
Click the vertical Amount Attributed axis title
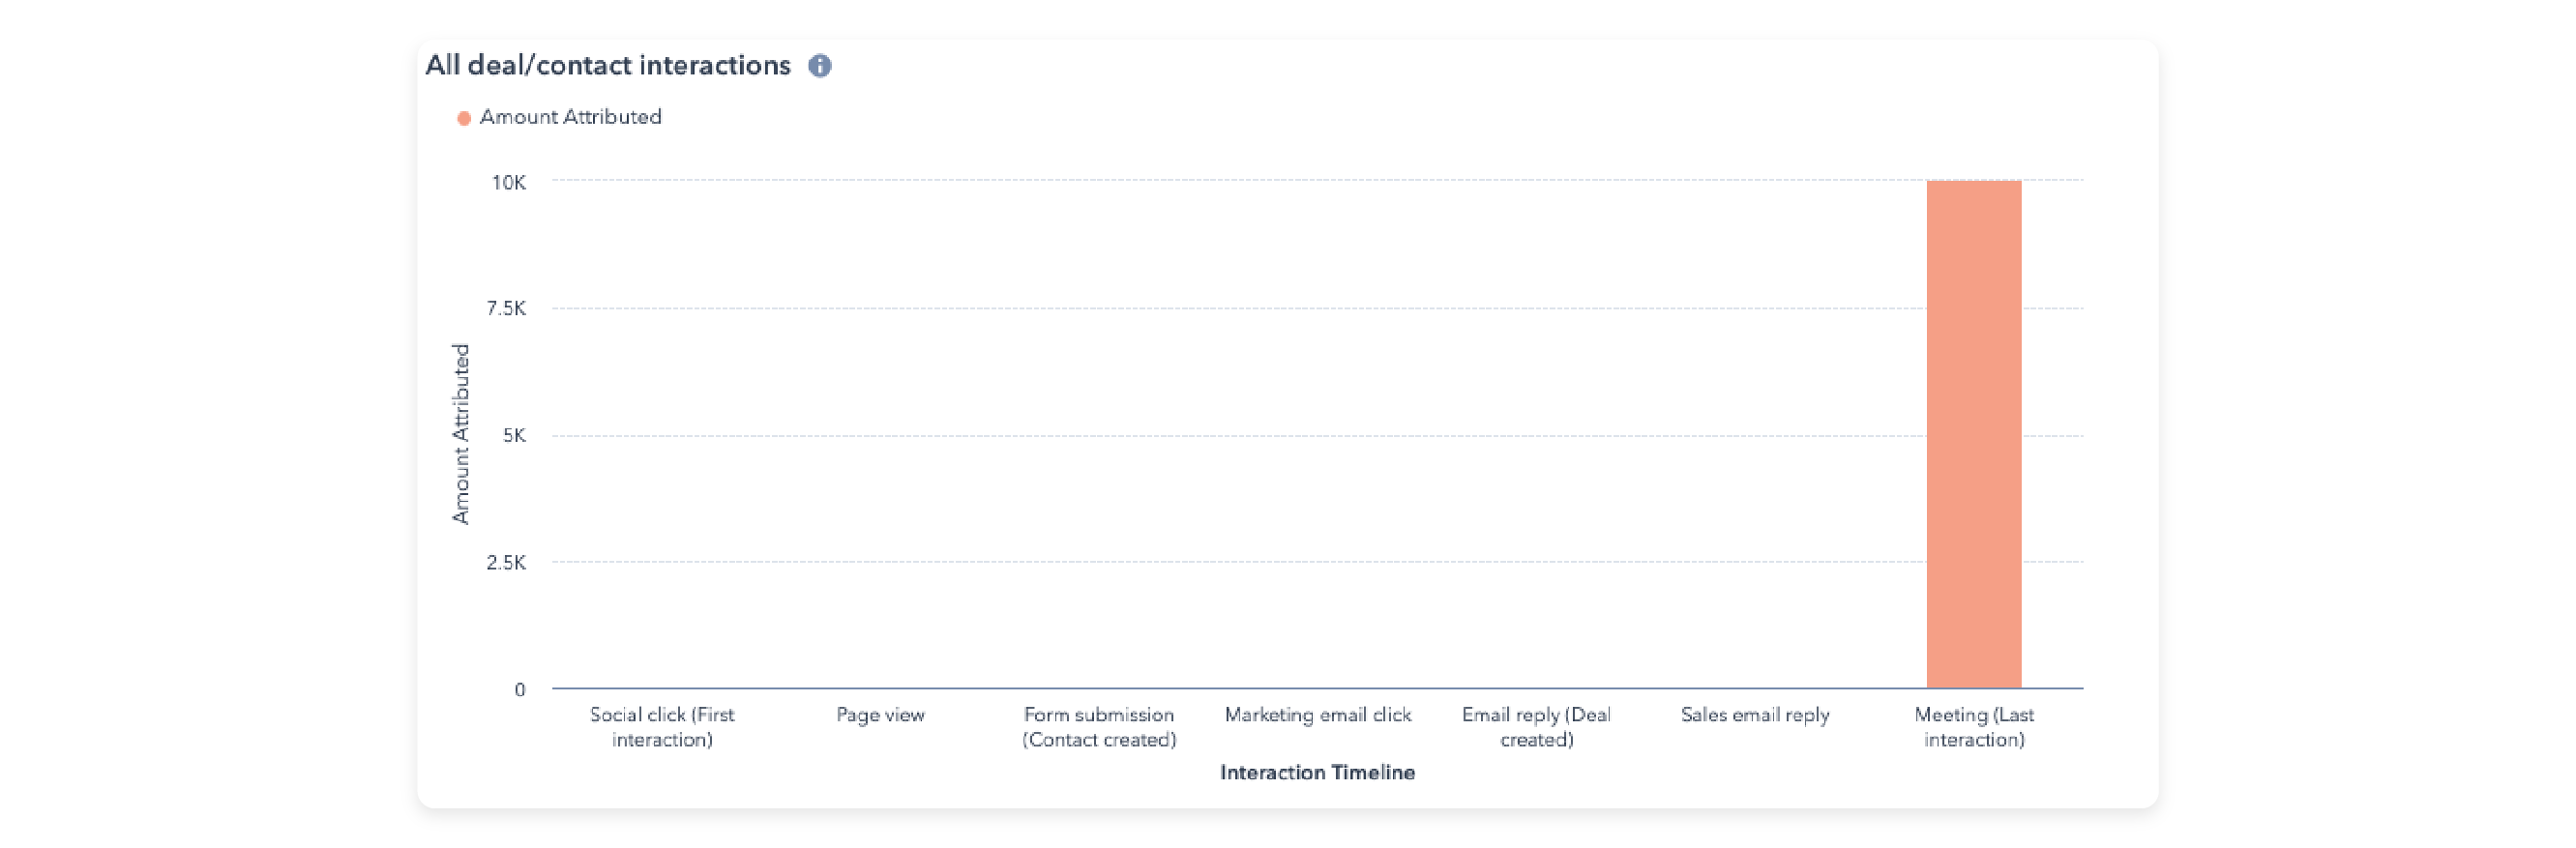pos(460,434)
